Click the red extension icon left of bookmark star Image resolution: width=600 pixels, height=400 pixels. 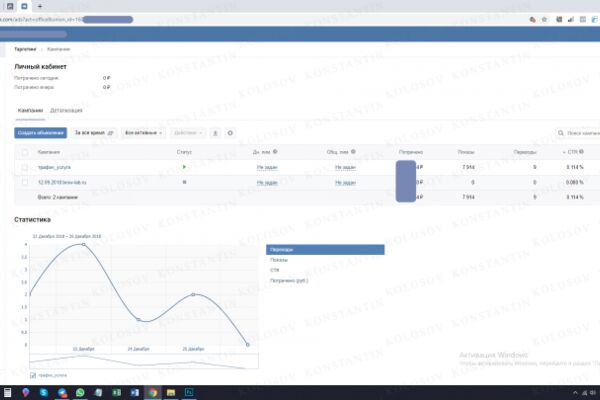pyautogui.click(x=533, y=19)
